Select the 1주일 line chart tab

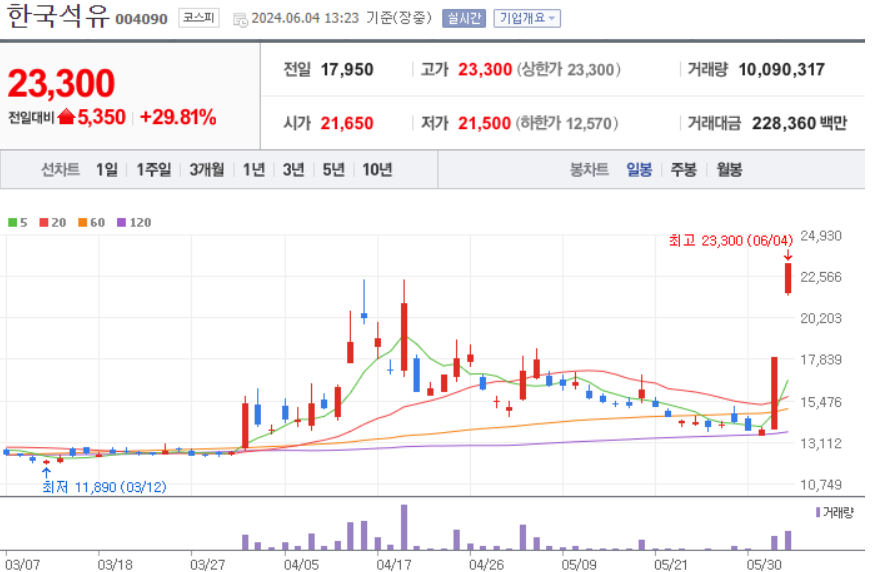(154, 169)
